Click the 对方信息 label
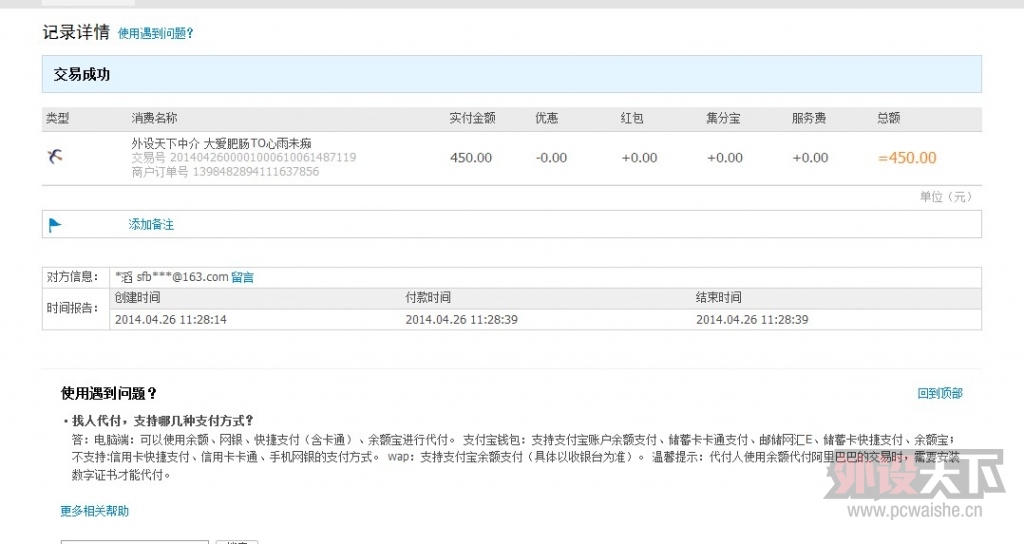Viewport: 1024px width, 544px height. [72, 277]
